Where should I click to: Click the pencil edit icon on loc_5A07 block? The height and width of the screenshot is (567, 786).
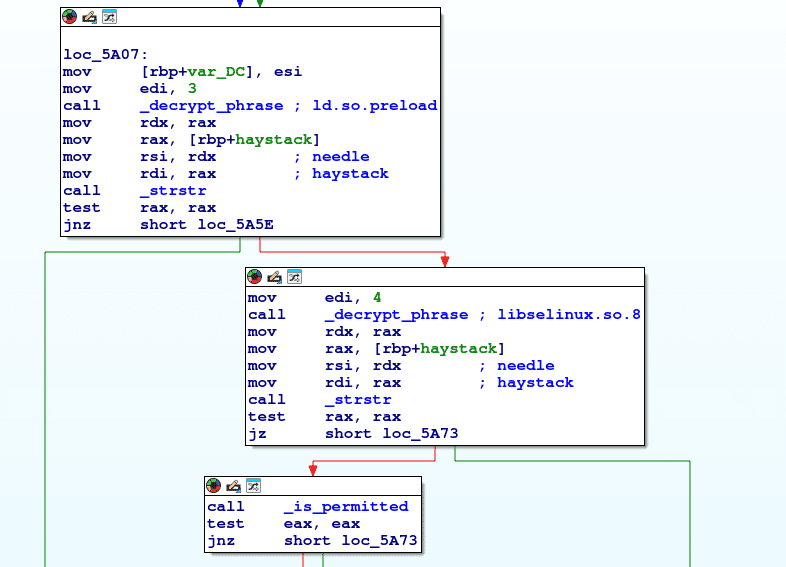(89, 17)
